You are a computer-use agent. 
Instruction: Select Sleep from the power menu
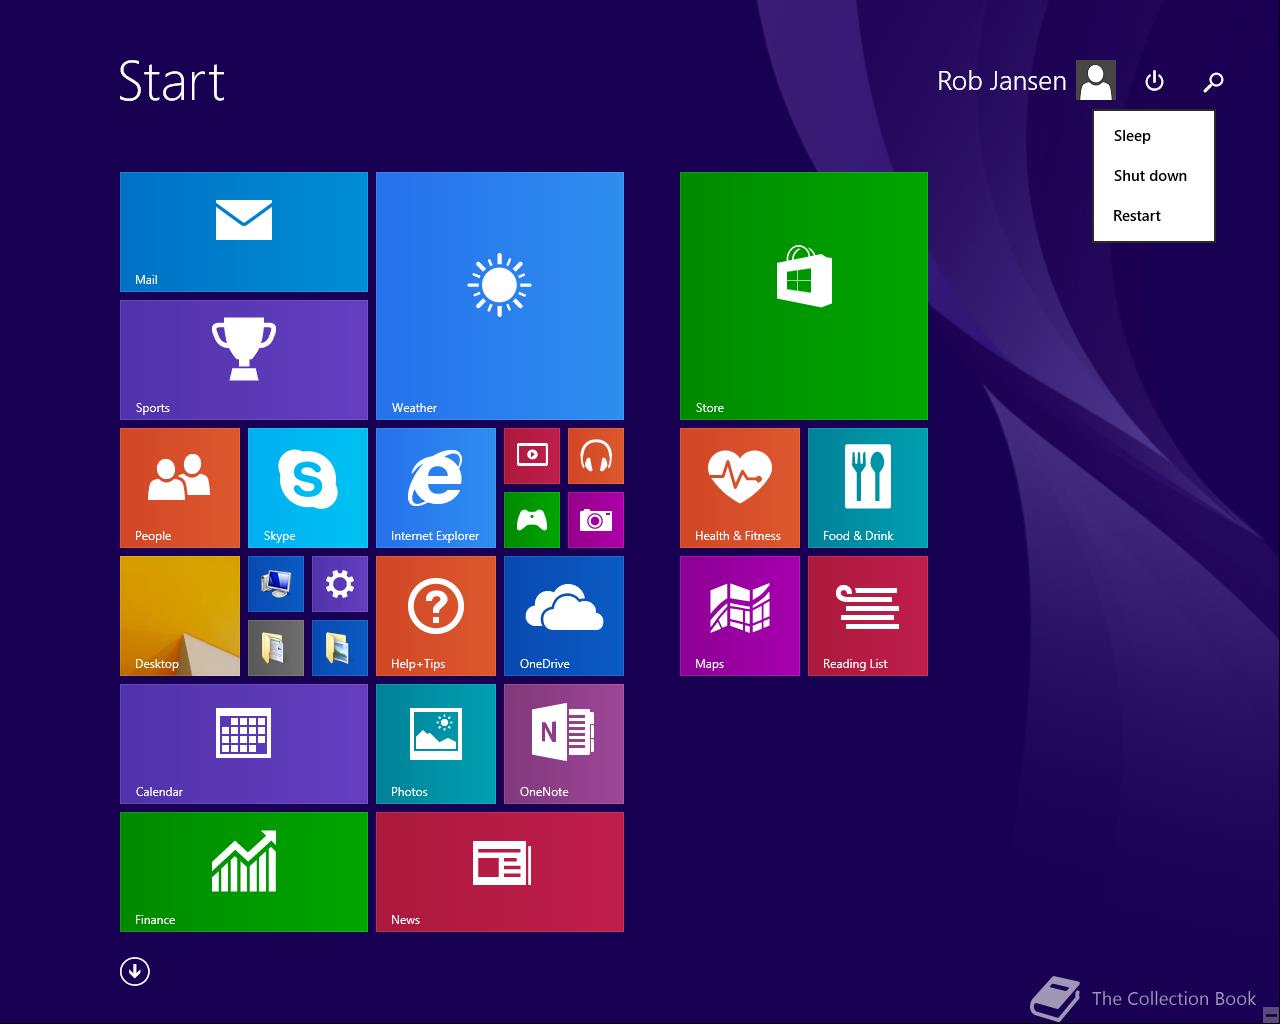[1132, 135]
